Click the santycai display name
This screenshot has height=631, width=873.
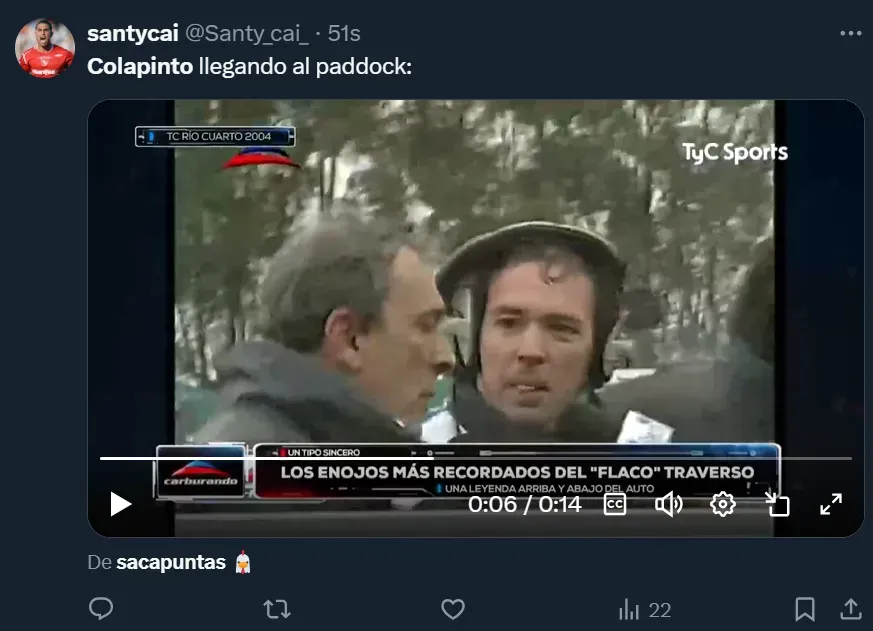[x=133, y=33]
